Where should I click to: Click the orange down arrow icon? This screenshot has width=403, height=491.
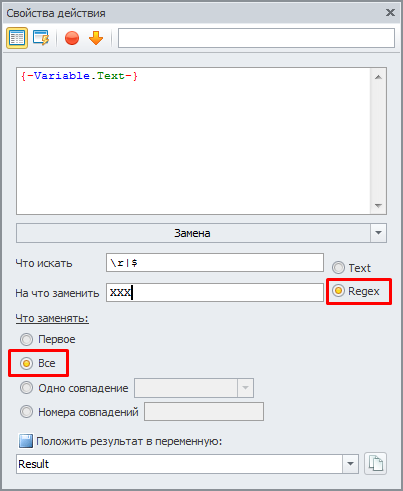[96, 38]
